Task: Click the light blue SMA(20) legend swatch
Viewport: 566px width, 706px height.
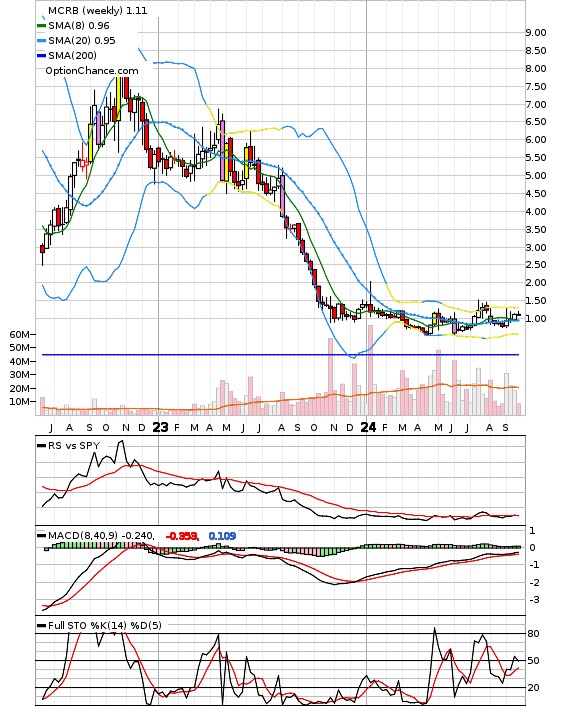Action: click(41, 41)
